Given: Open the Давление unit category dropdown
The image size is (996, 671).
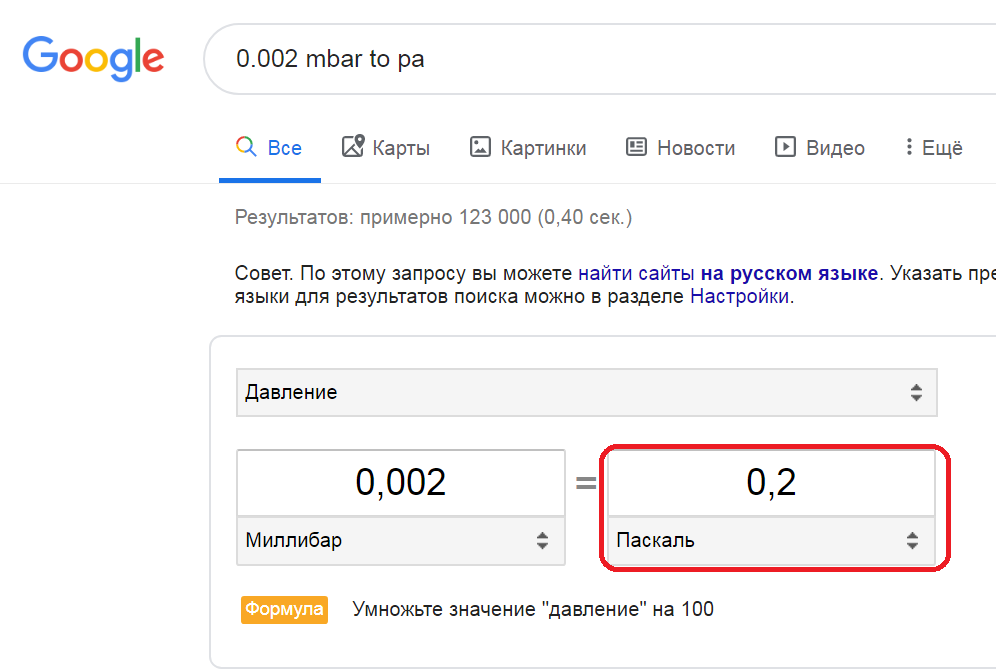Looking at the screenshot, I should (586, 393).
